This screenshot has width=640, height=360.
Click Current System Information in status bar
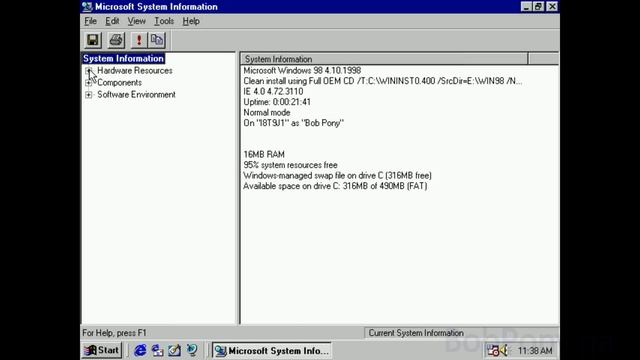[x=416, y=333]
